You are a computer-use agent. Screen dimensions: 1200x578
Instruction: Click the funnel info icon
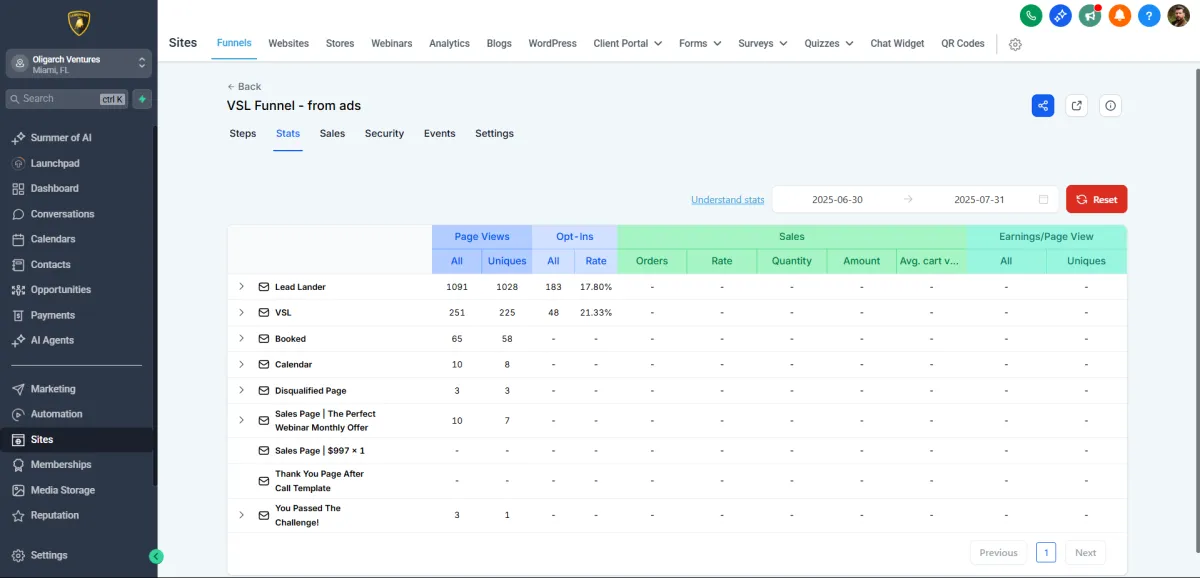pyautogui.click(x=1110, y=106)
